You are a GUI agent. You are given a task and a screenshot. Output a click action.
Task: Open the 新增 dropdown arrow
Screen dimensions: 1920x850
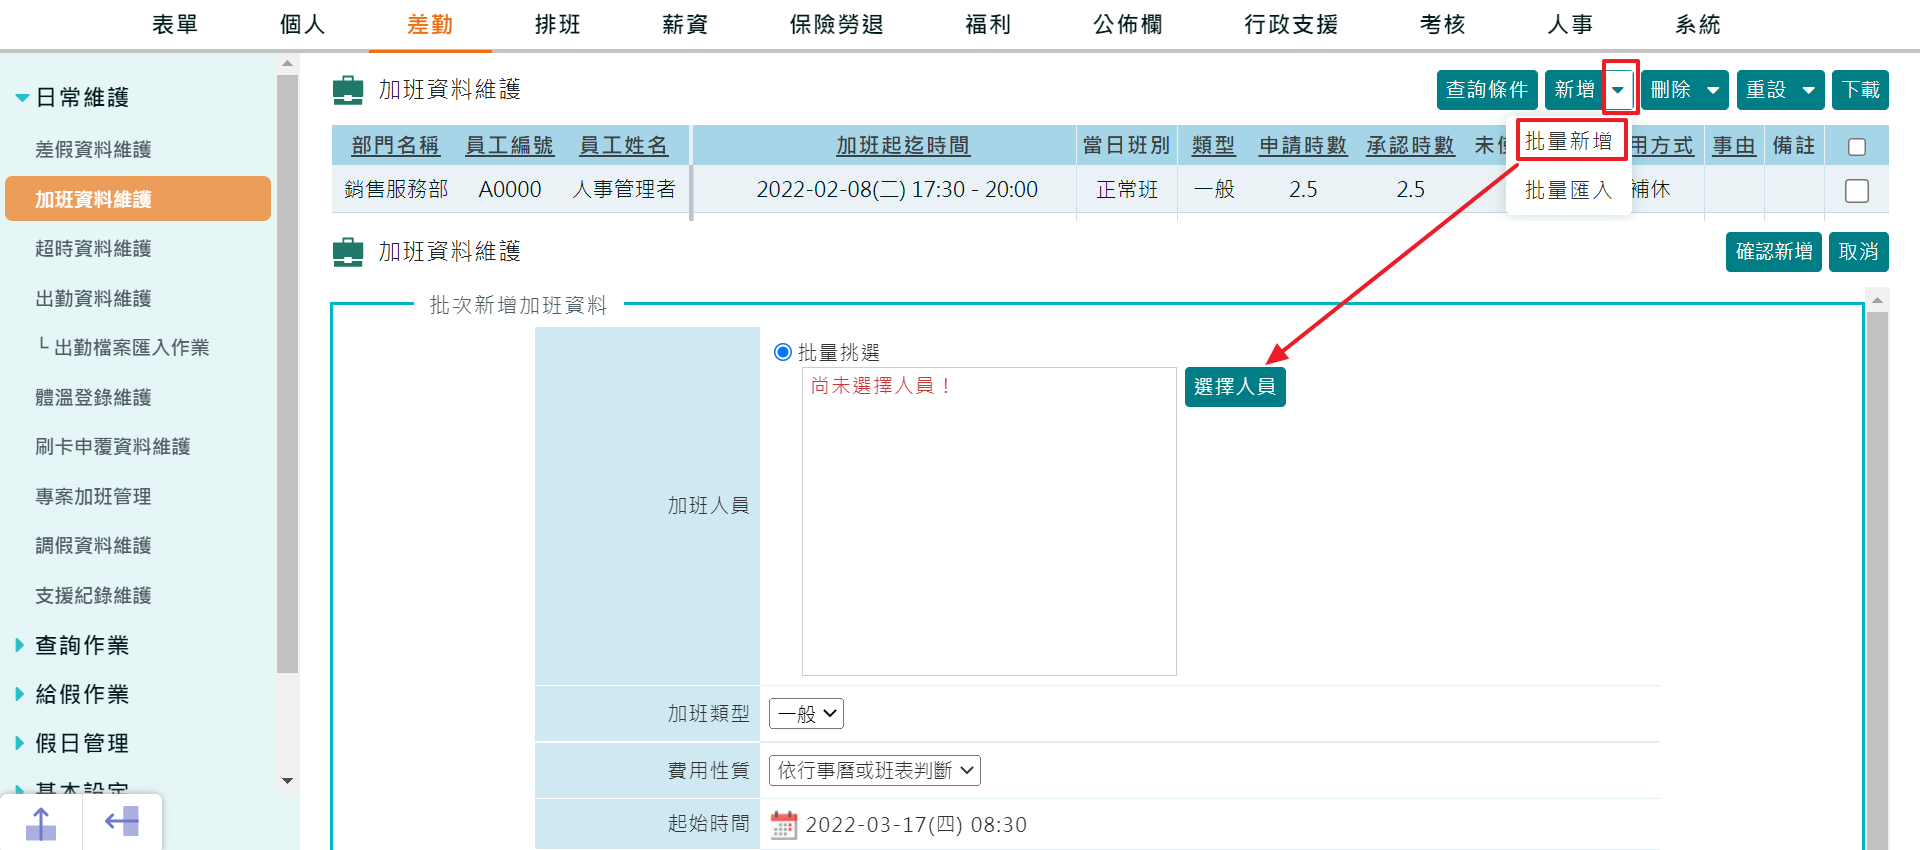(1619, 90)
